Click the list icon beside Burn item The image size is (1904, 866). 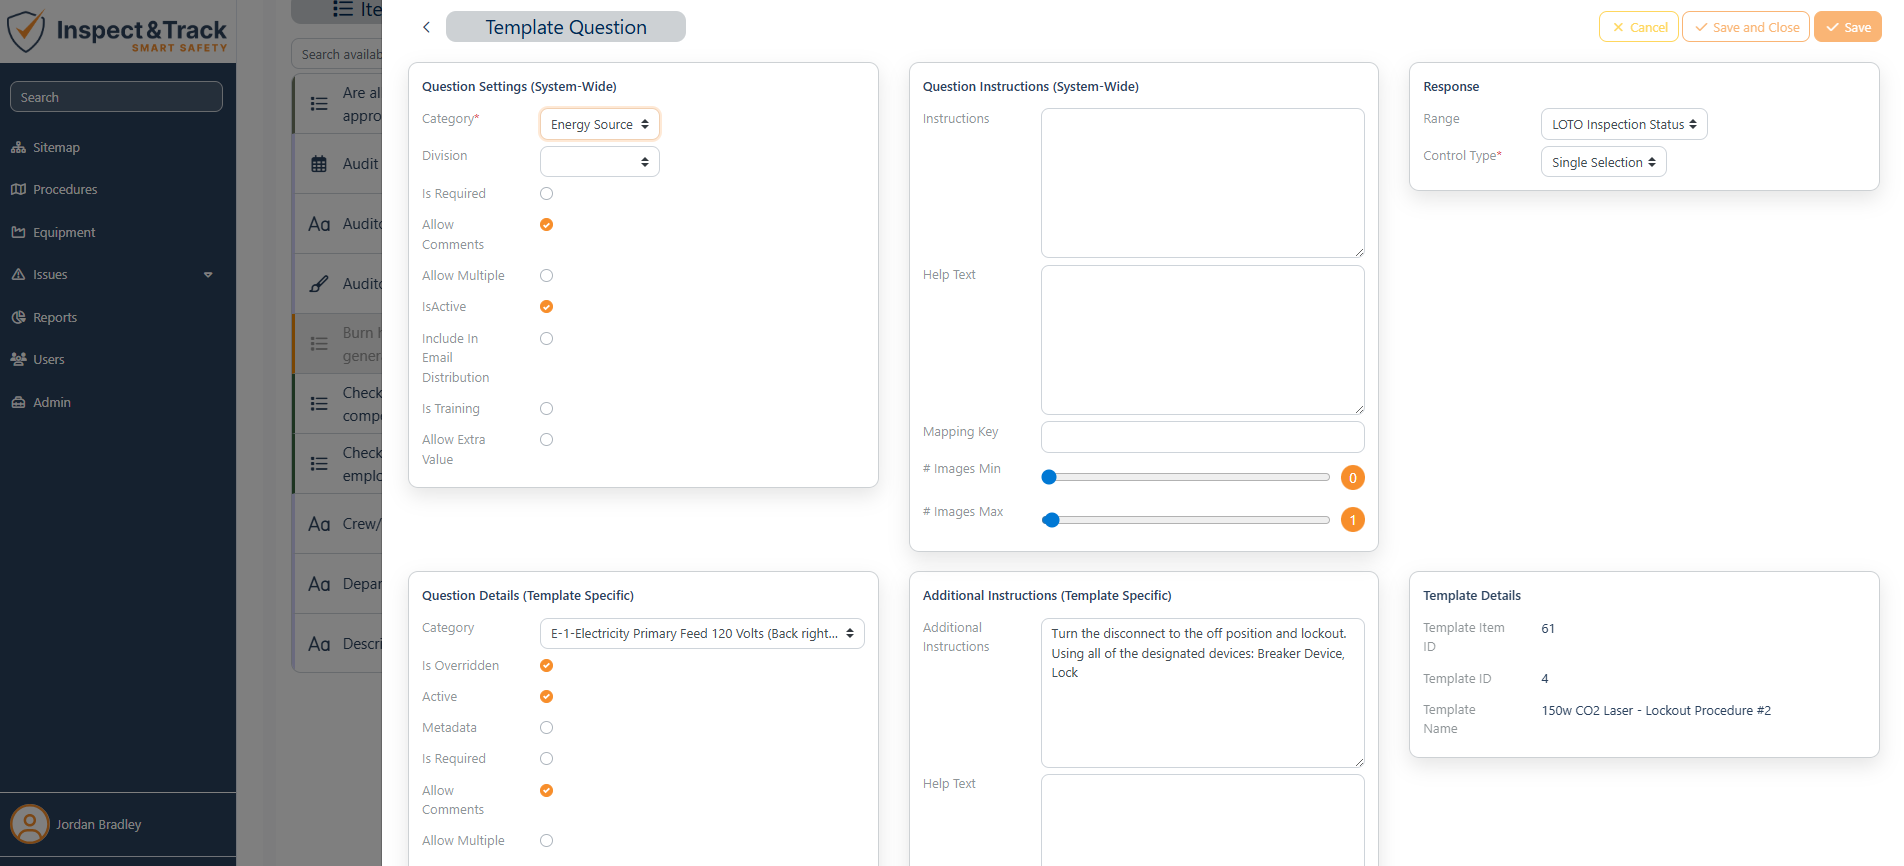(x=319, y=344)
